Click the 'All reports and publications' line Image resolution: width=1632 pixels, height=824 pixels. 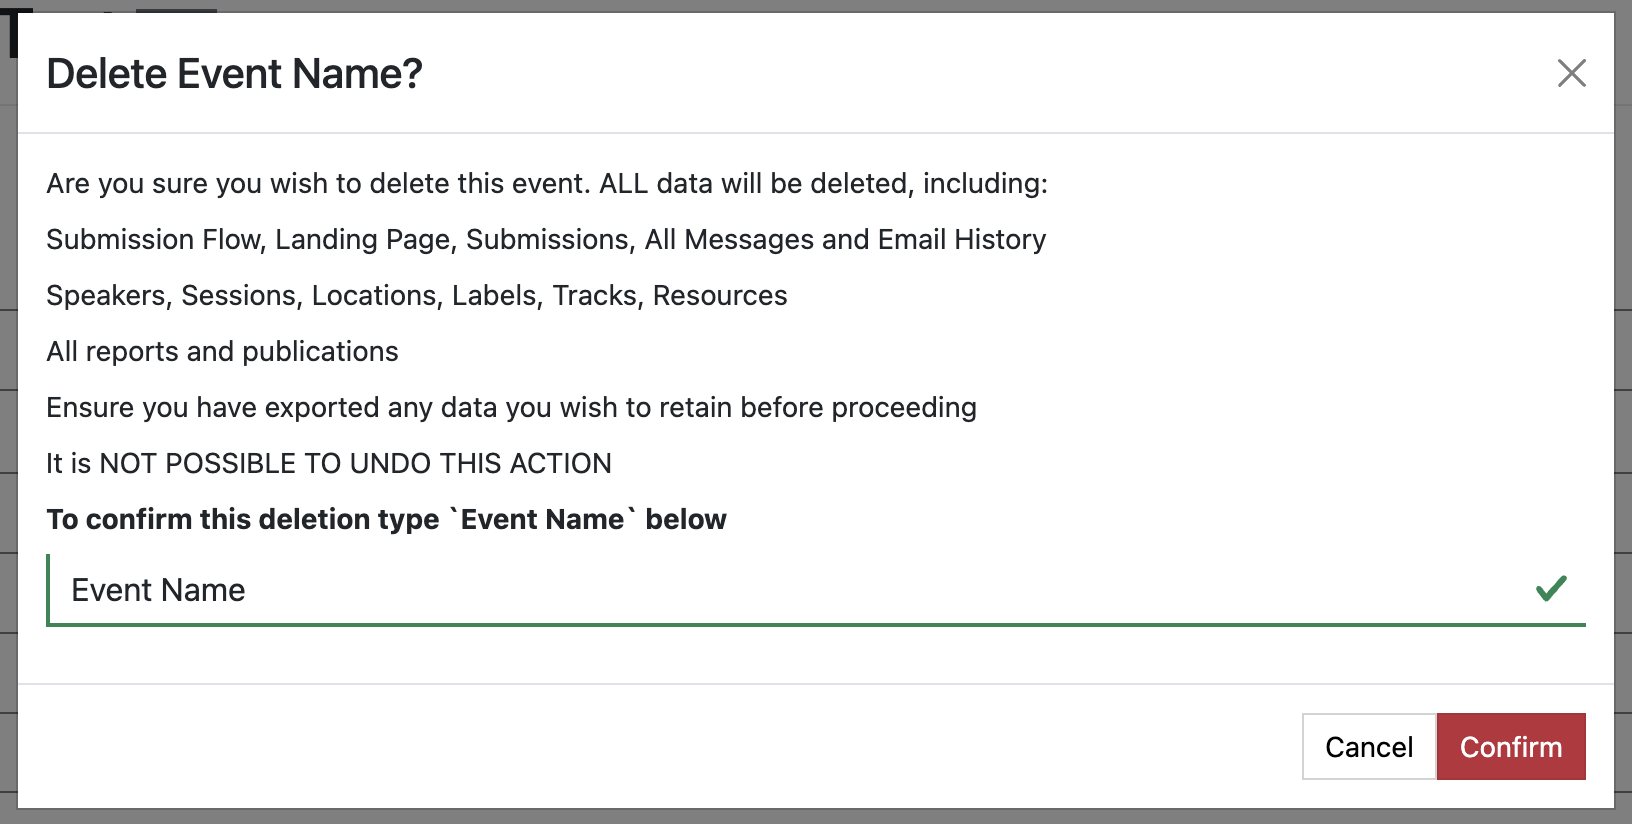pos(222,352)
